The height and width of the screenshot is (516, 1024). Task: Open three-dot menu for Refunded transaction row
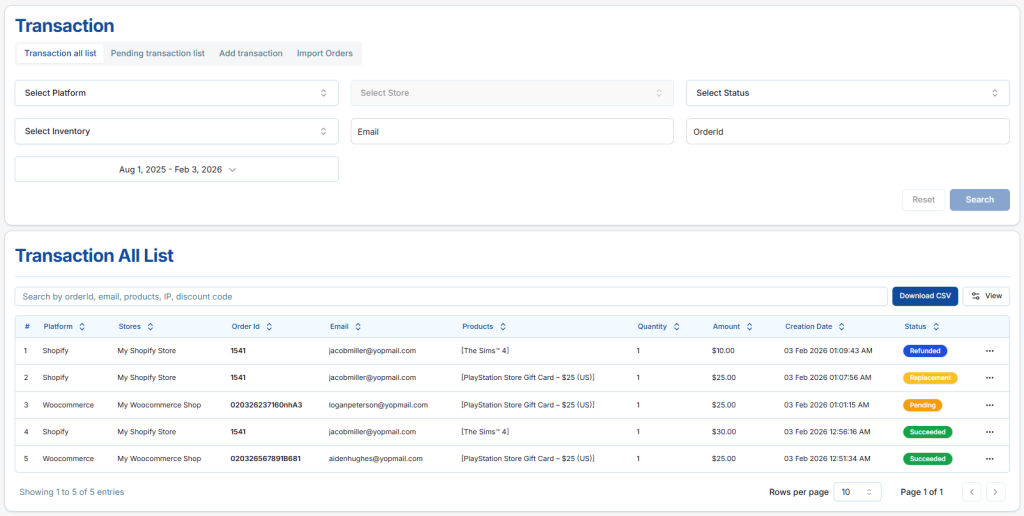coord(989,351)
